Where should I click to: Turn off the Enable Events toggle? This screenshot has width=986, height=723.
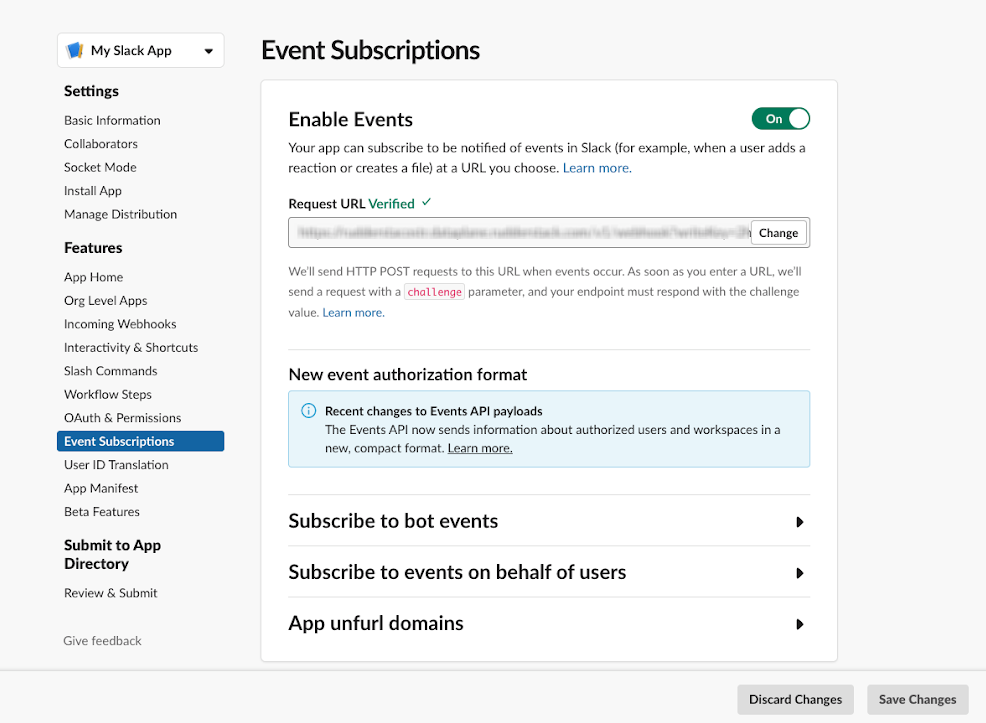780,119
